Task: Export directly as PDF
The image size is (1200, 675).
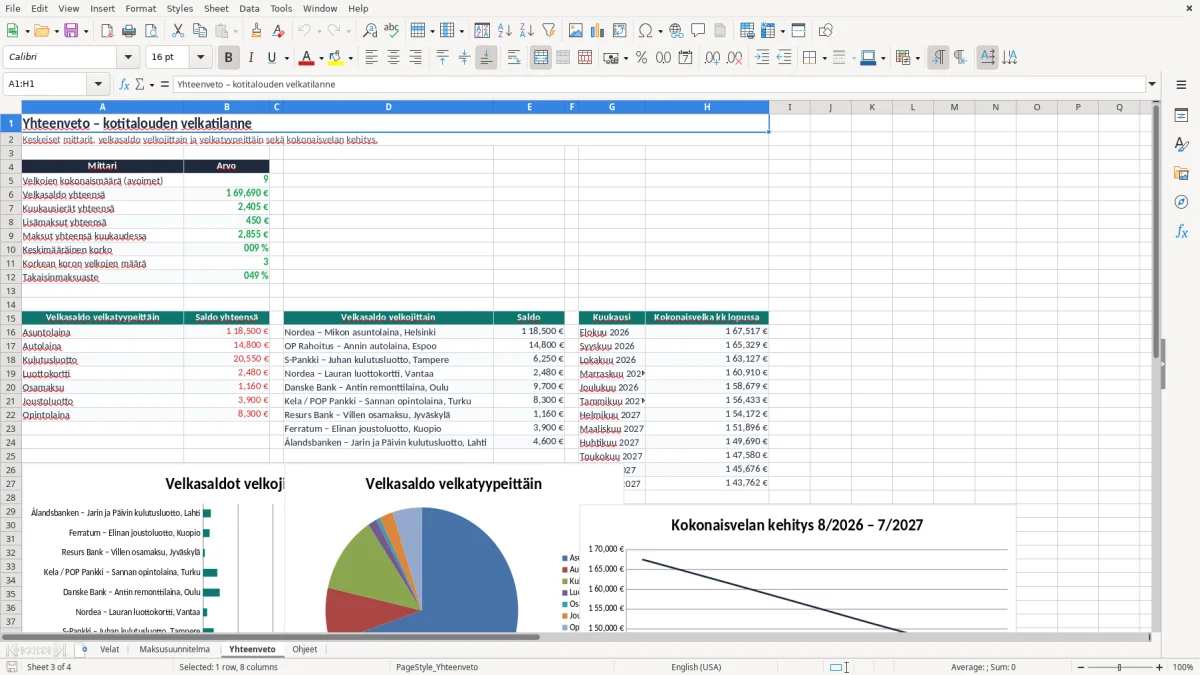Action: (107, 31)
